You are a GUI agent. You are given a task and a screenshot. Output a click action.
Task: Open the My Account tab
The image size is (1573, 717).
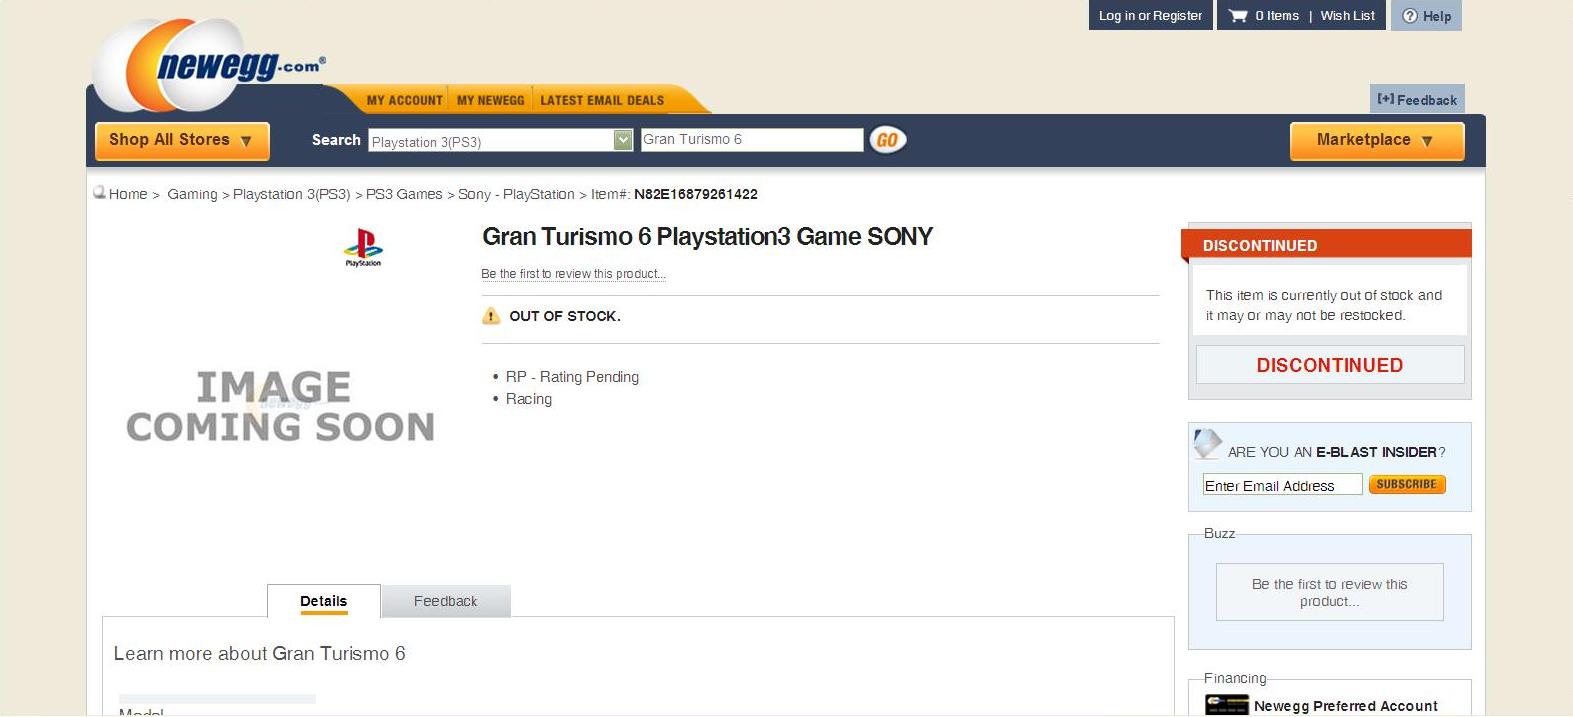[x=404, y=100]
